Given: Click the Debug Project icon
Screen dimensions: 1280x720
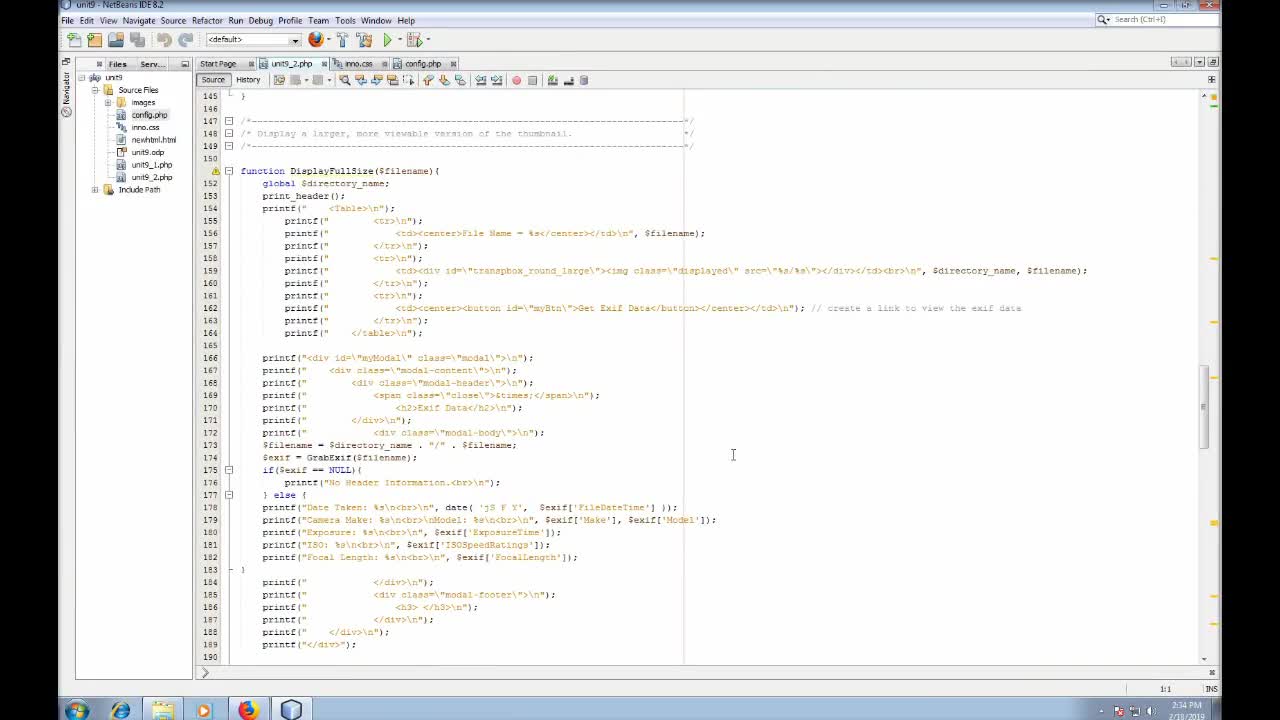Looking at the screenshot, I should (x=414, y=40).
